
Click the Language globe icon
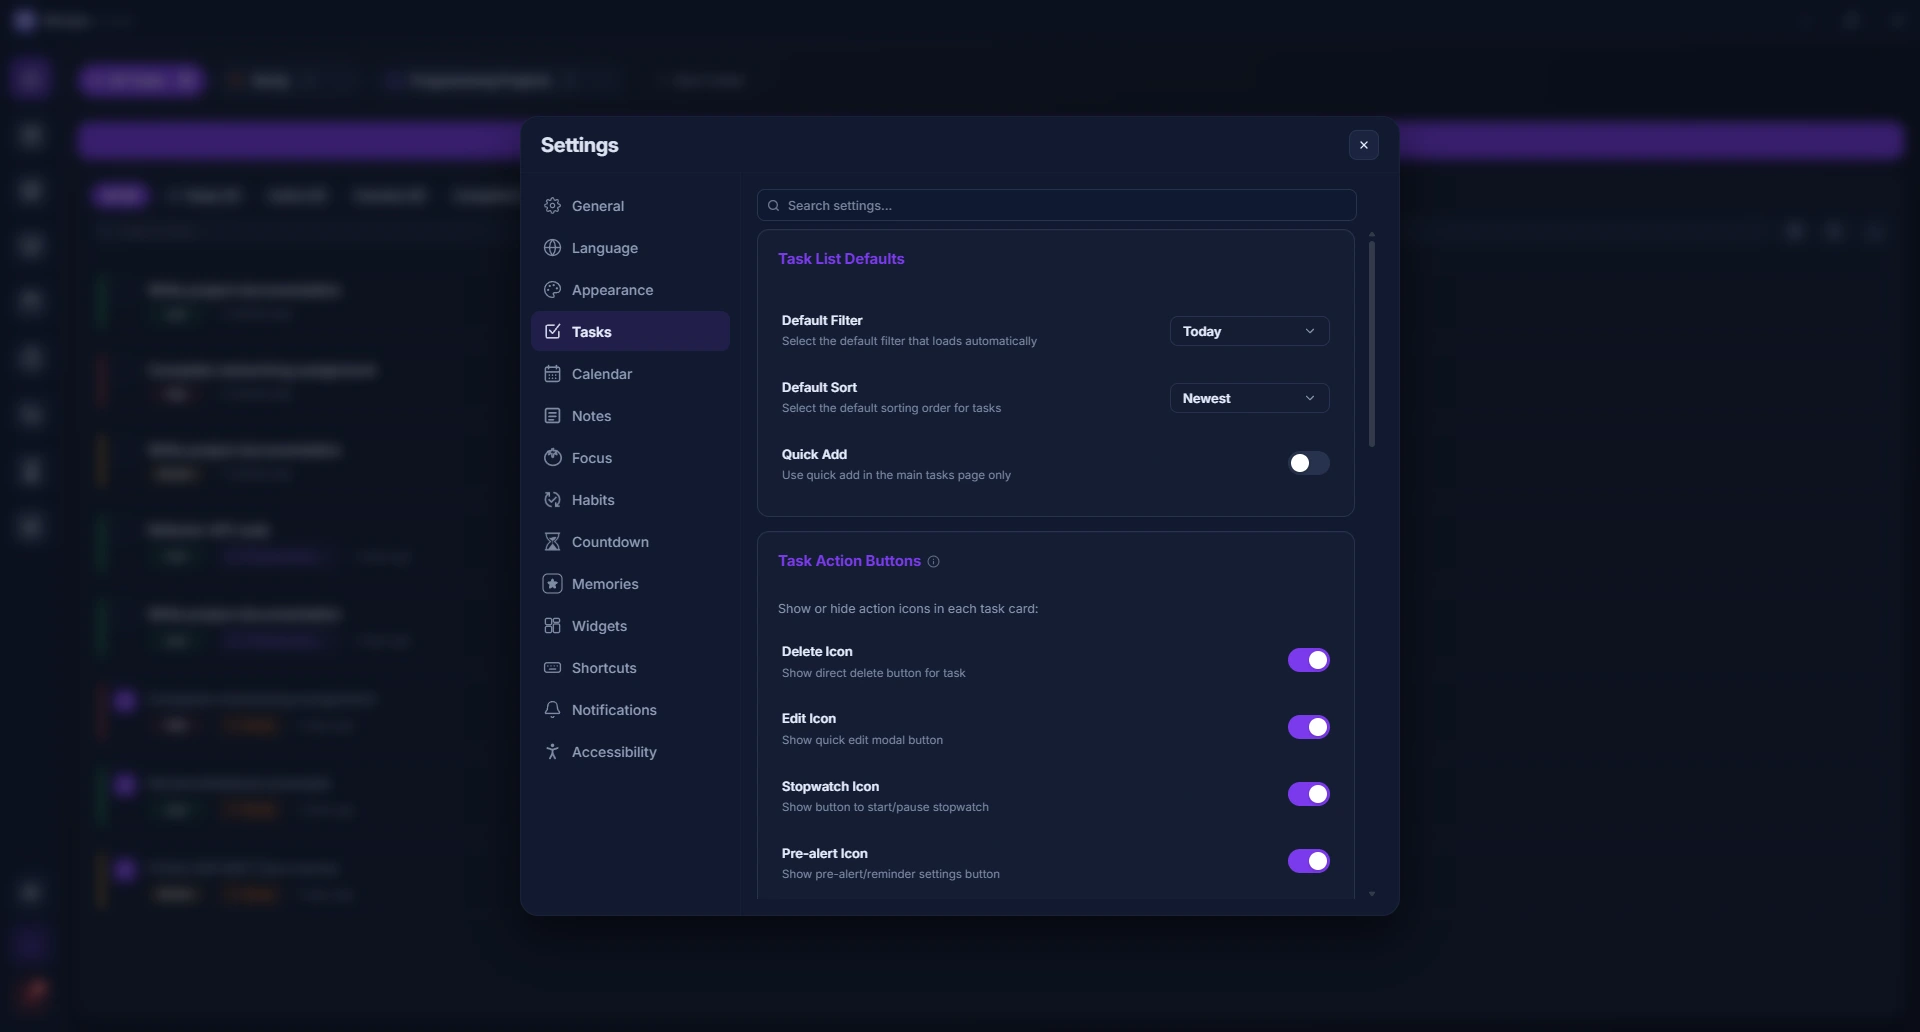tap(552, 248)
